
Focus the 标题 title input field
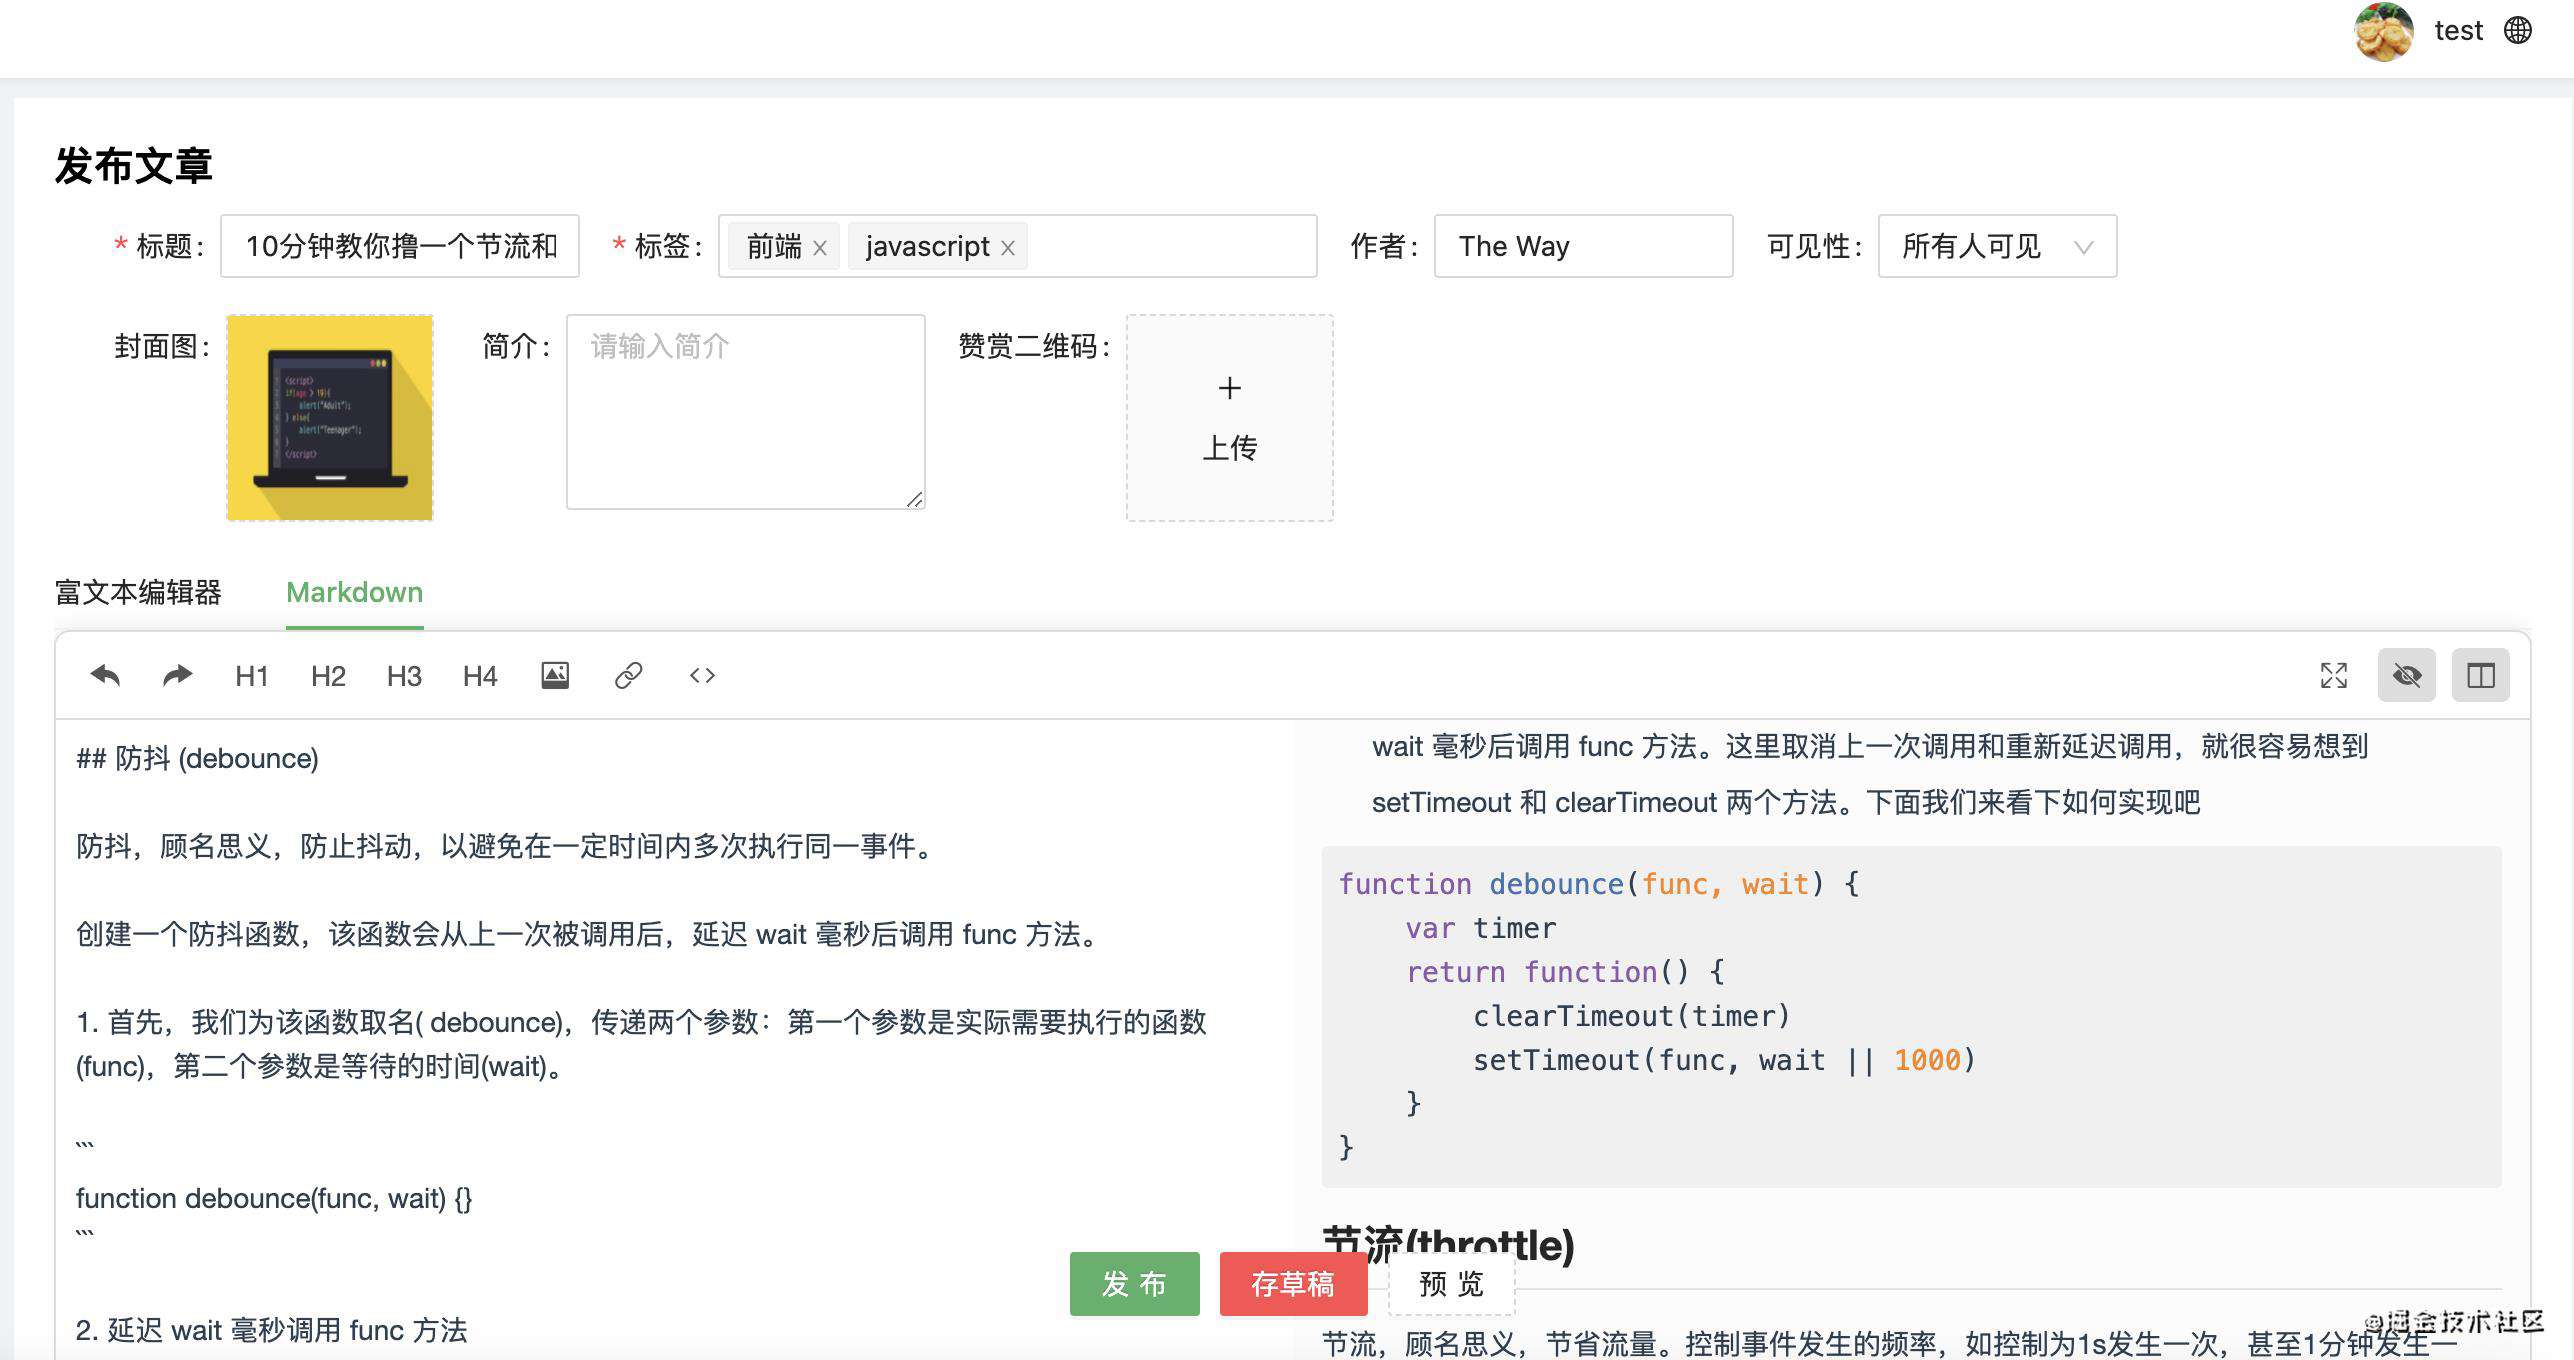coord(400,246)
